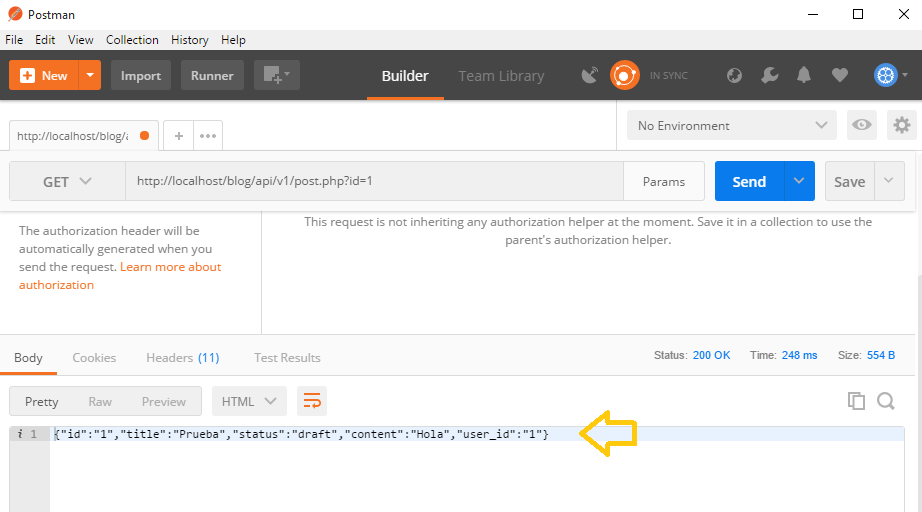Click the JSON response text line
The height and width of the screenshot is (512, 922).
pos(302,434)
